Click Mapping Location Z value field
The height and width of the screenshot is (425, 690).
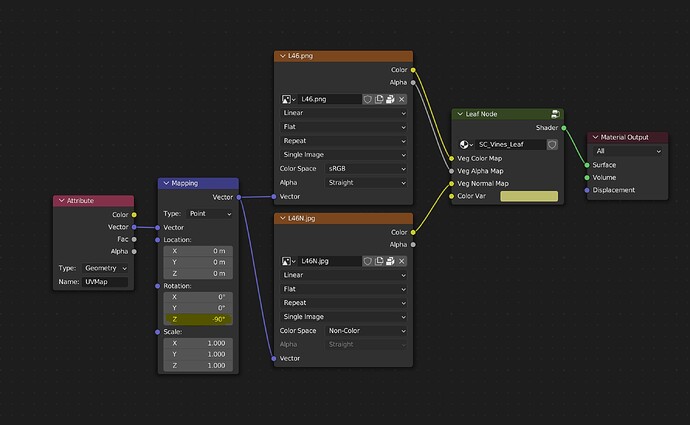(x=198, y=274)
